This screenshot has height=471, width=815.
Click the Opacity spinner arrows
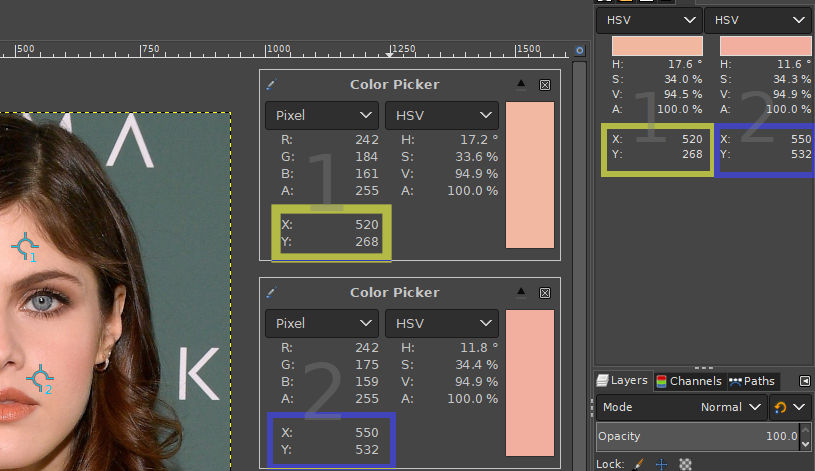806,436
